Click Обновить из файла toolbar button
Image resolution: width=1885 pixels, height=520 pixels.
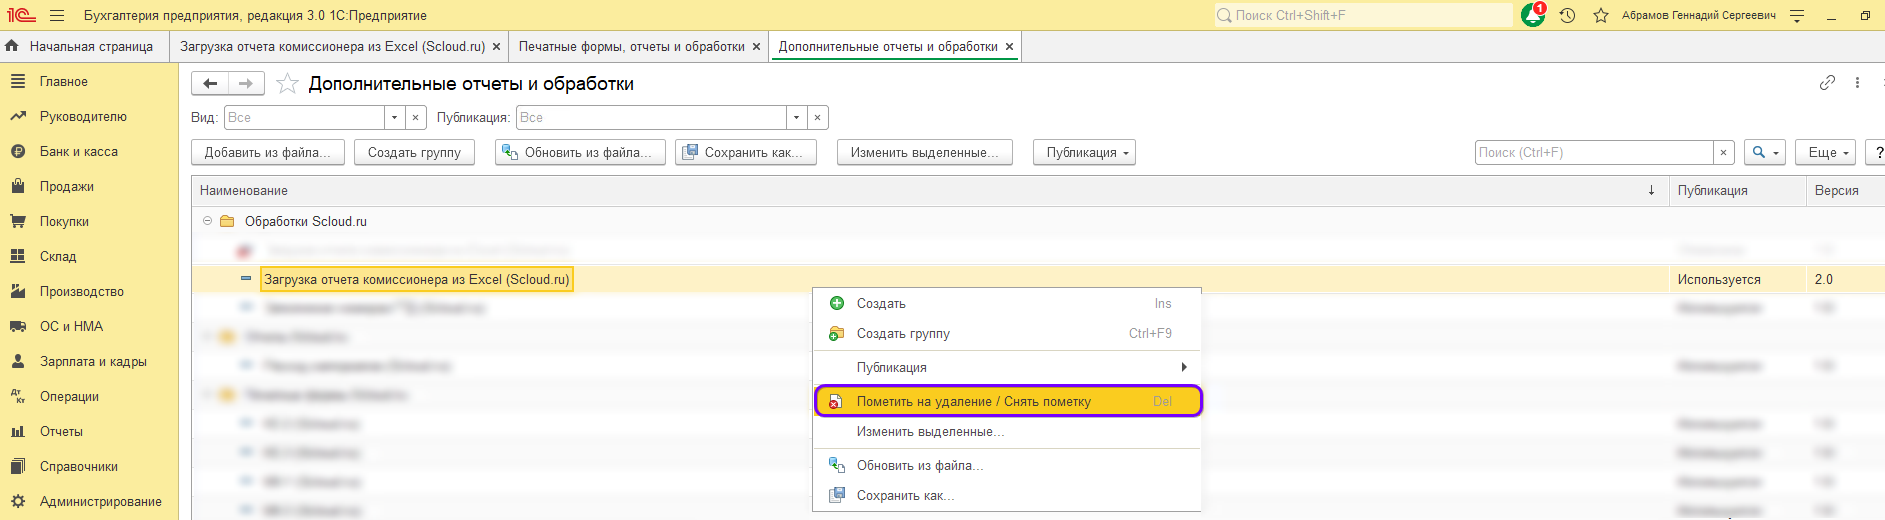click(x=580, y=152)
